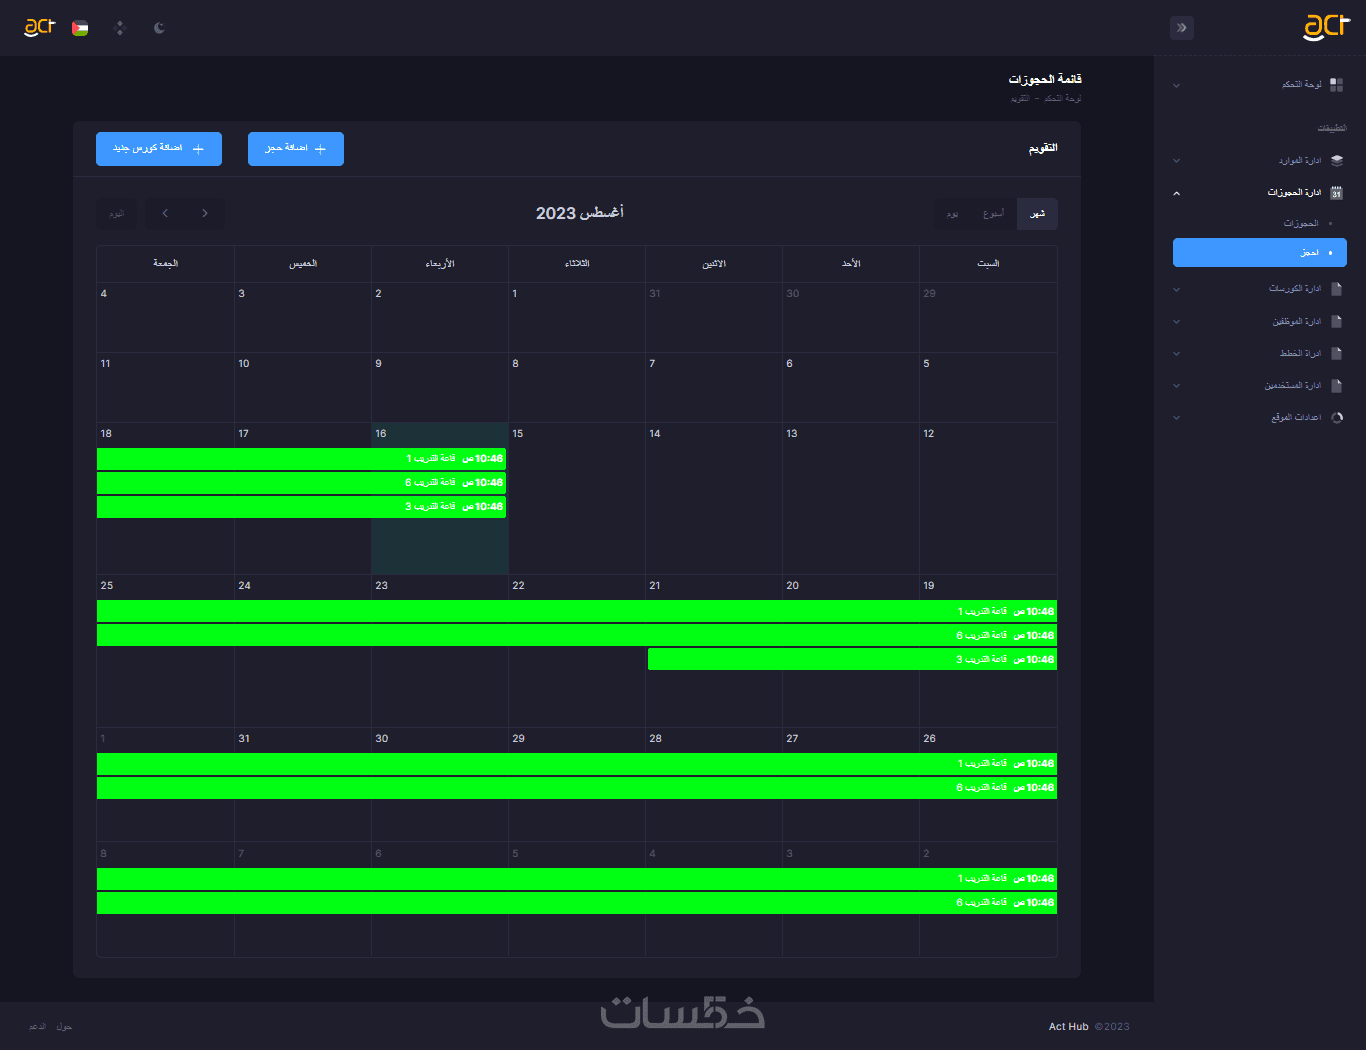Click the الجمعة column header
Image resolution: width=1366 pixels, height=1050 pixels.
click(165, 264)
